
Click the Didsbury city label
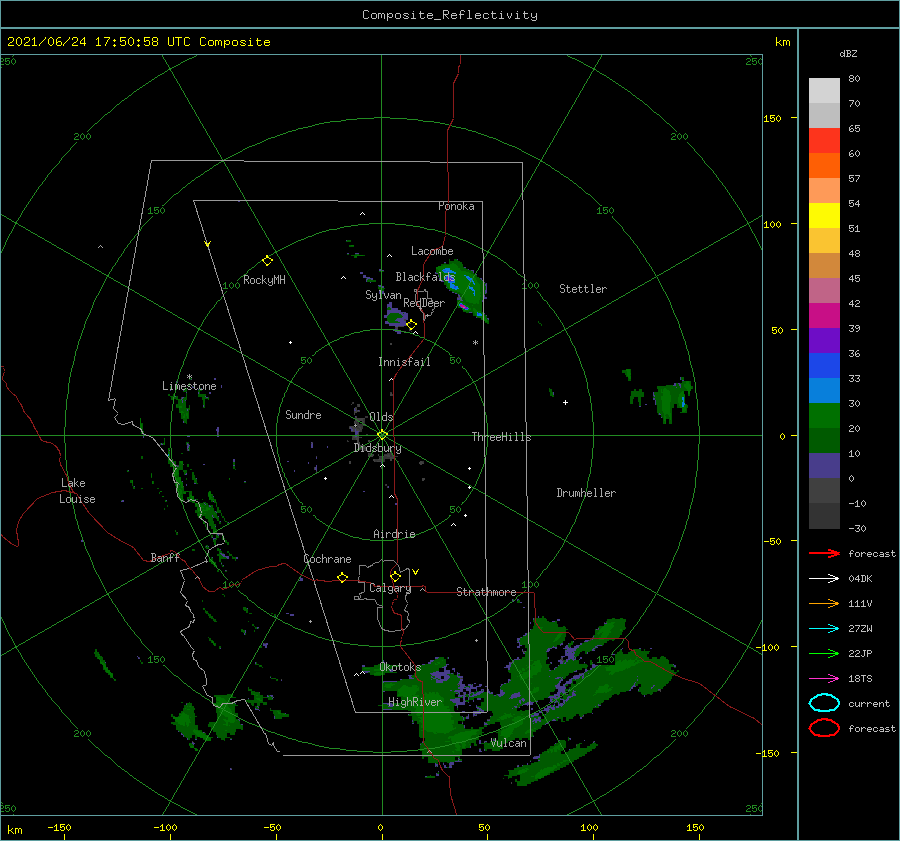(x=377, y=448)
